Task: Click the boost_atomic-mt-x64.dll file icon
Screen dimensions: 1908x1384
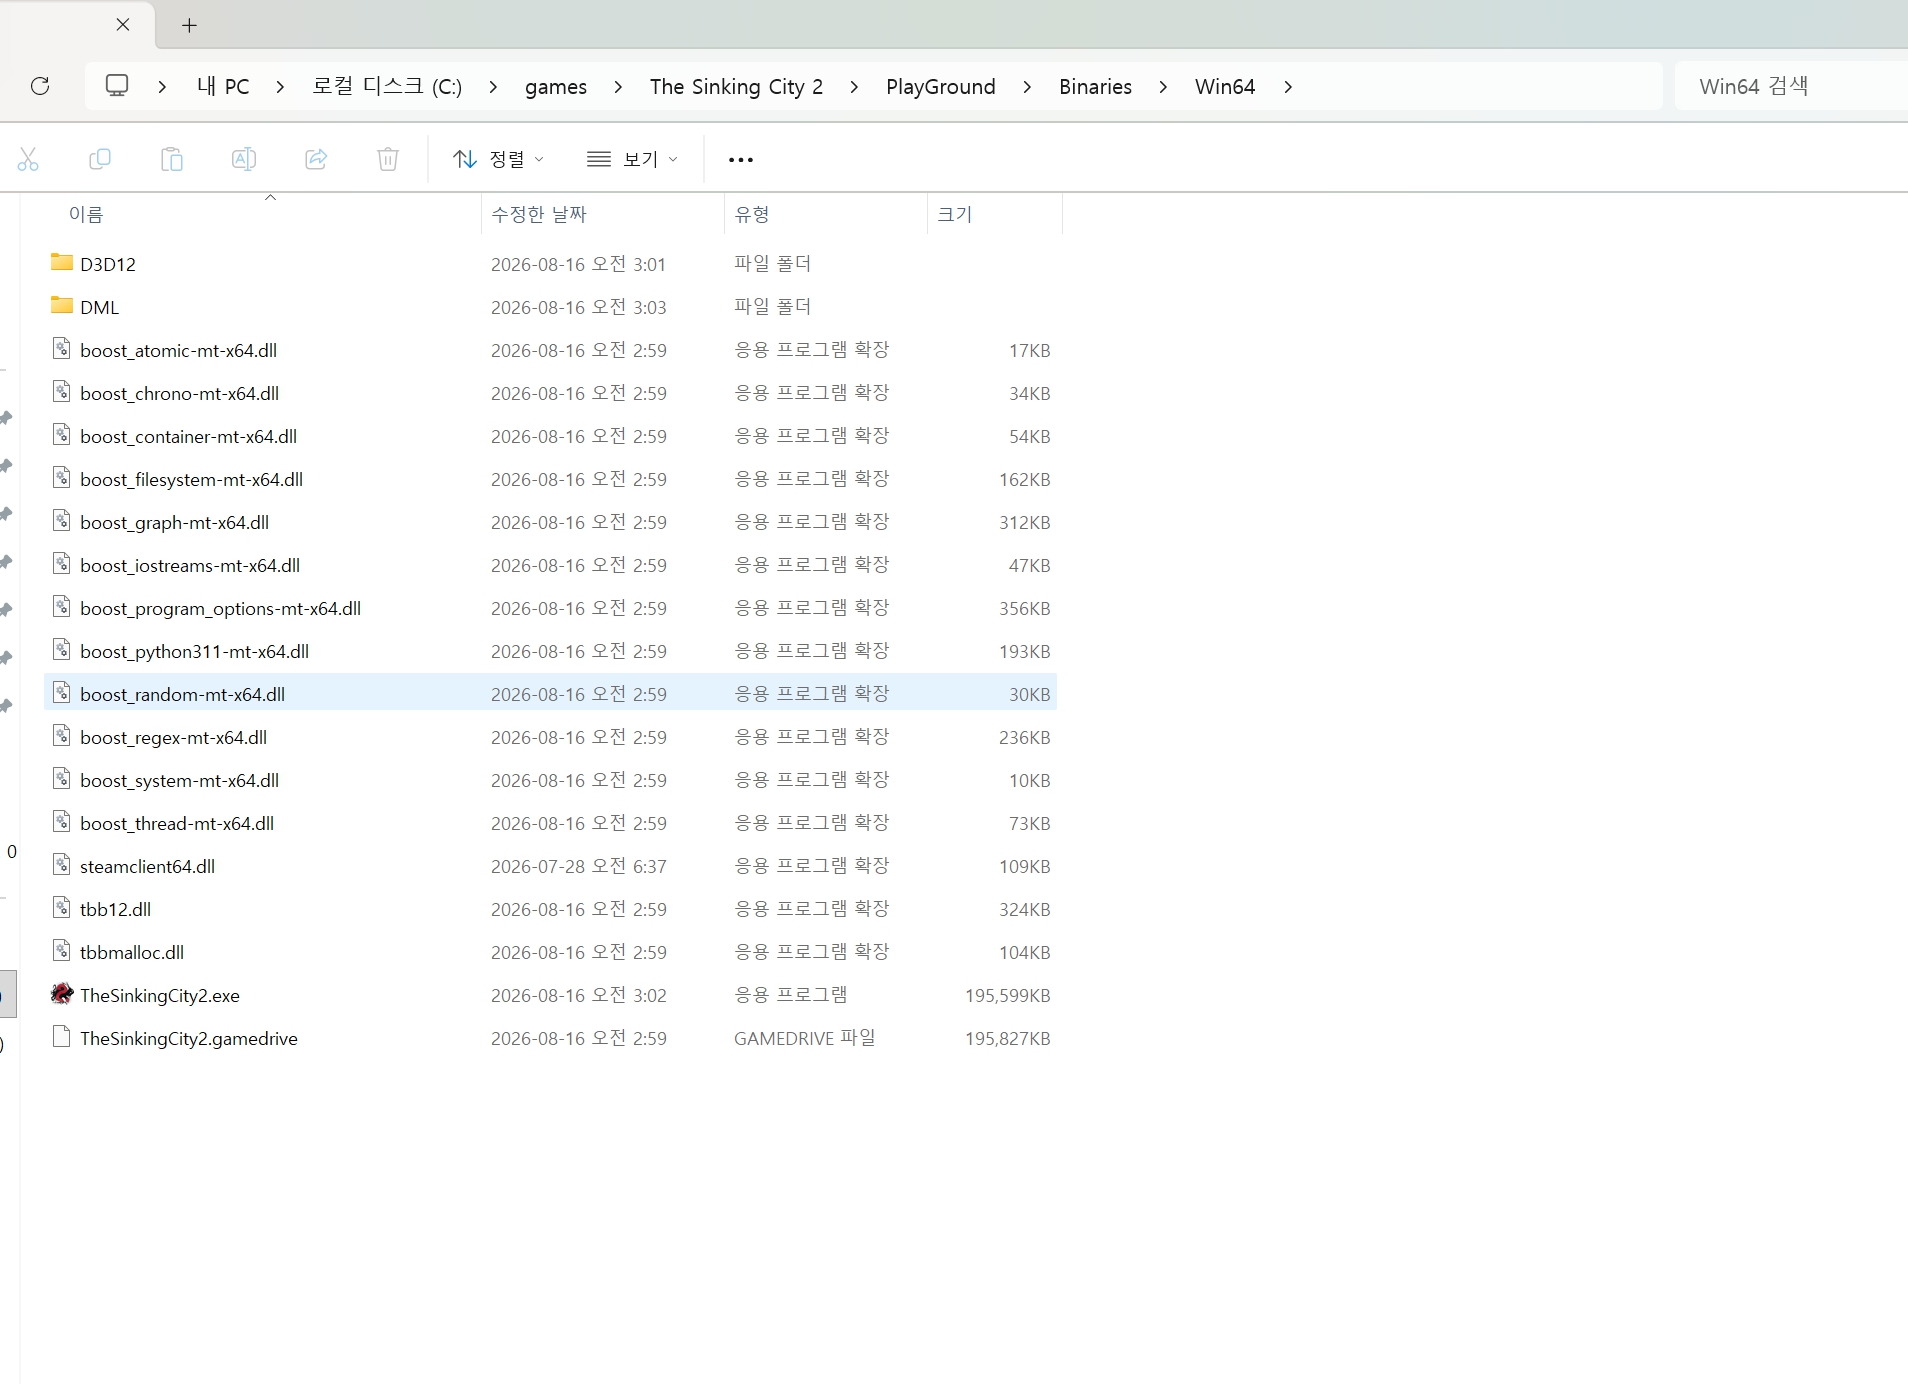Action: pyautogui.click(x=62, y=349)
